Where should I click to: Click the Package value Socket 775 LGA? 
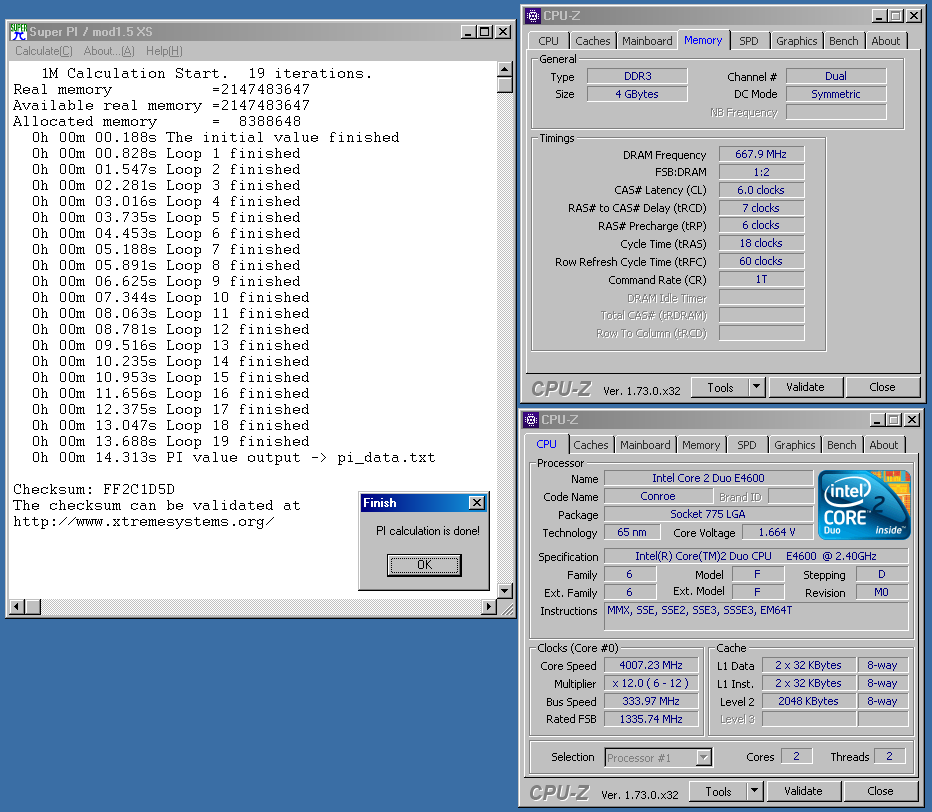(x=709, y=514)
